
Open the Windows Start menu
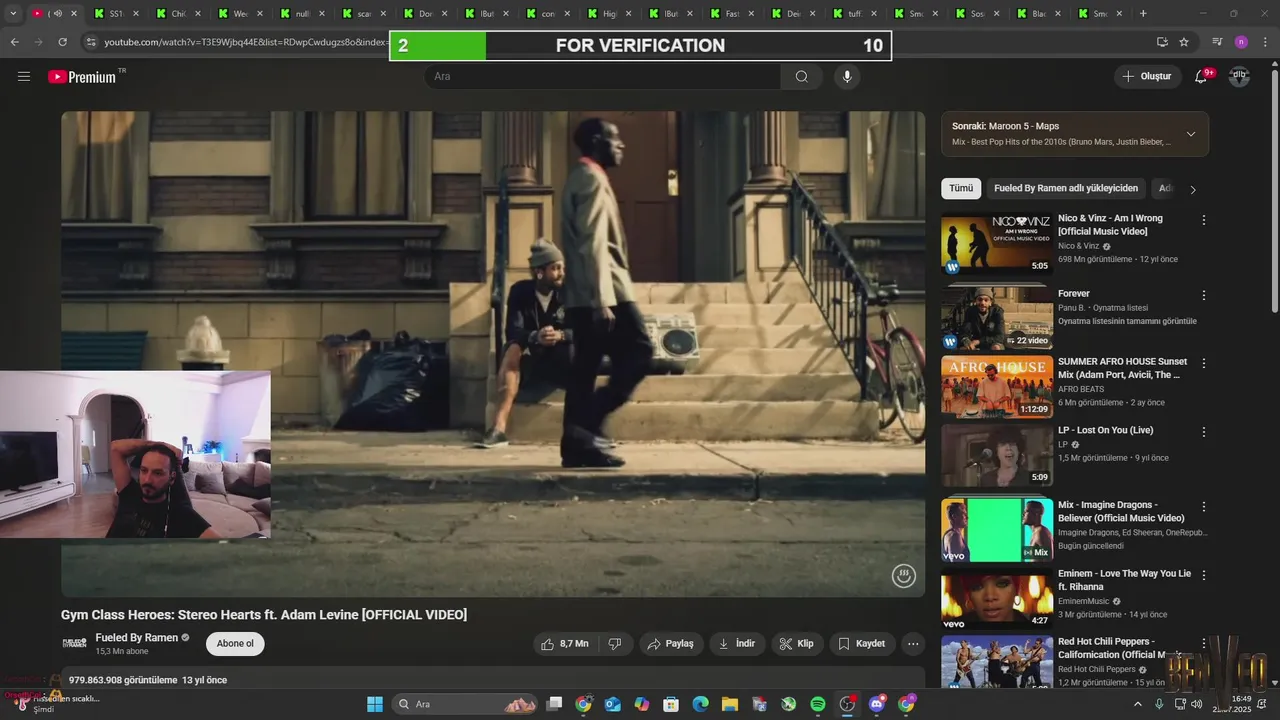(375, 704)
